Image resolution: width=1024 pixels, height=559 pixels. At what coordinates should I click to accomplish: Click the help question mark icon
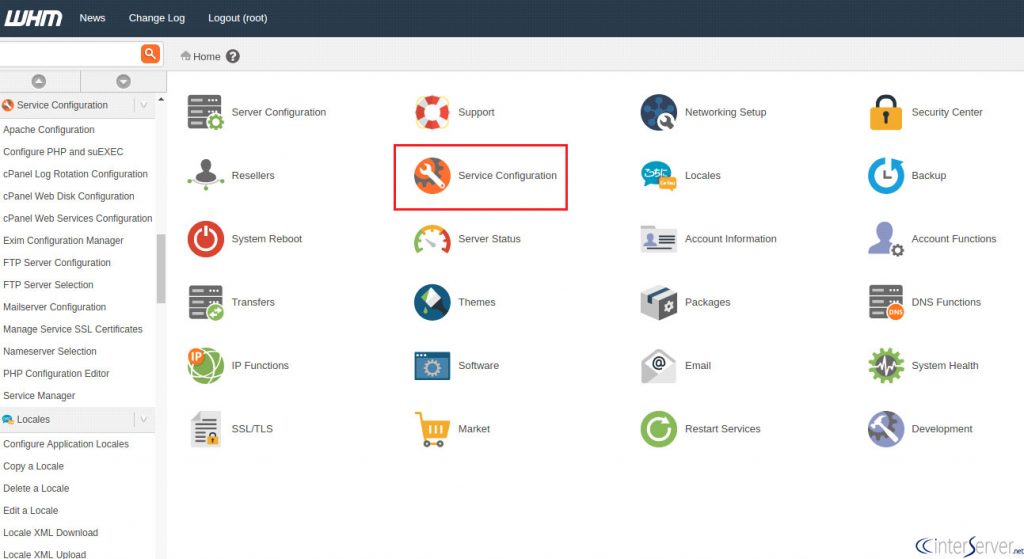tap(232, 56)
